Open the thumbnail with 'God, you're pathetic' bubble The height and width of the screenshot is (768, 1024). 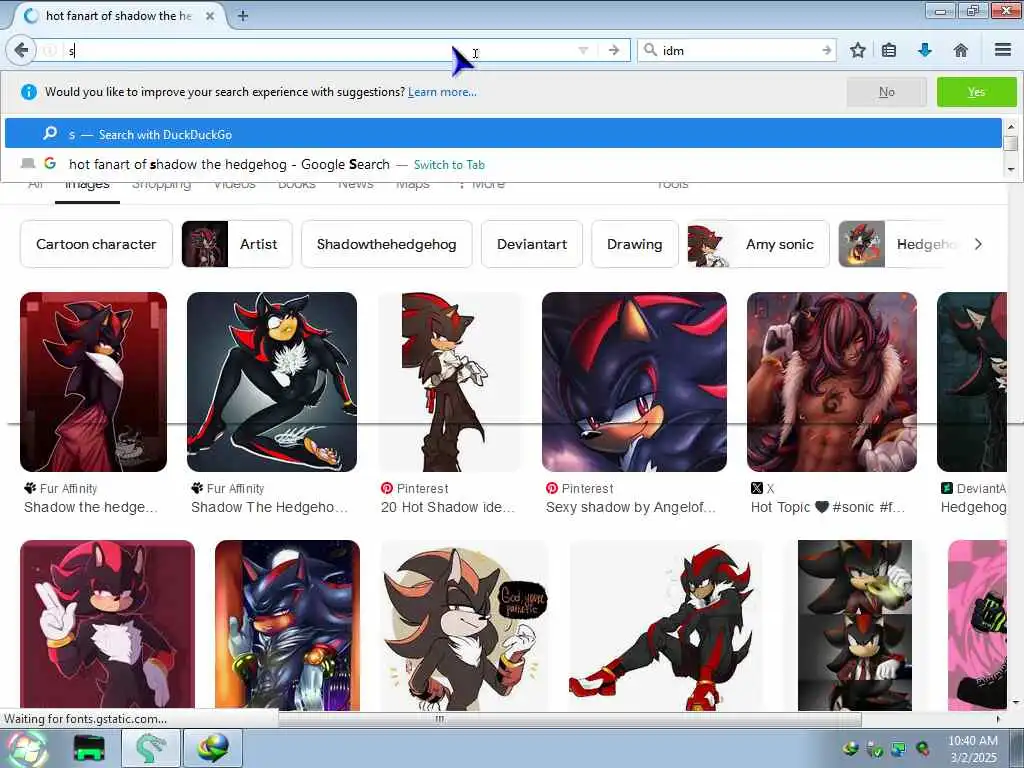464,624
